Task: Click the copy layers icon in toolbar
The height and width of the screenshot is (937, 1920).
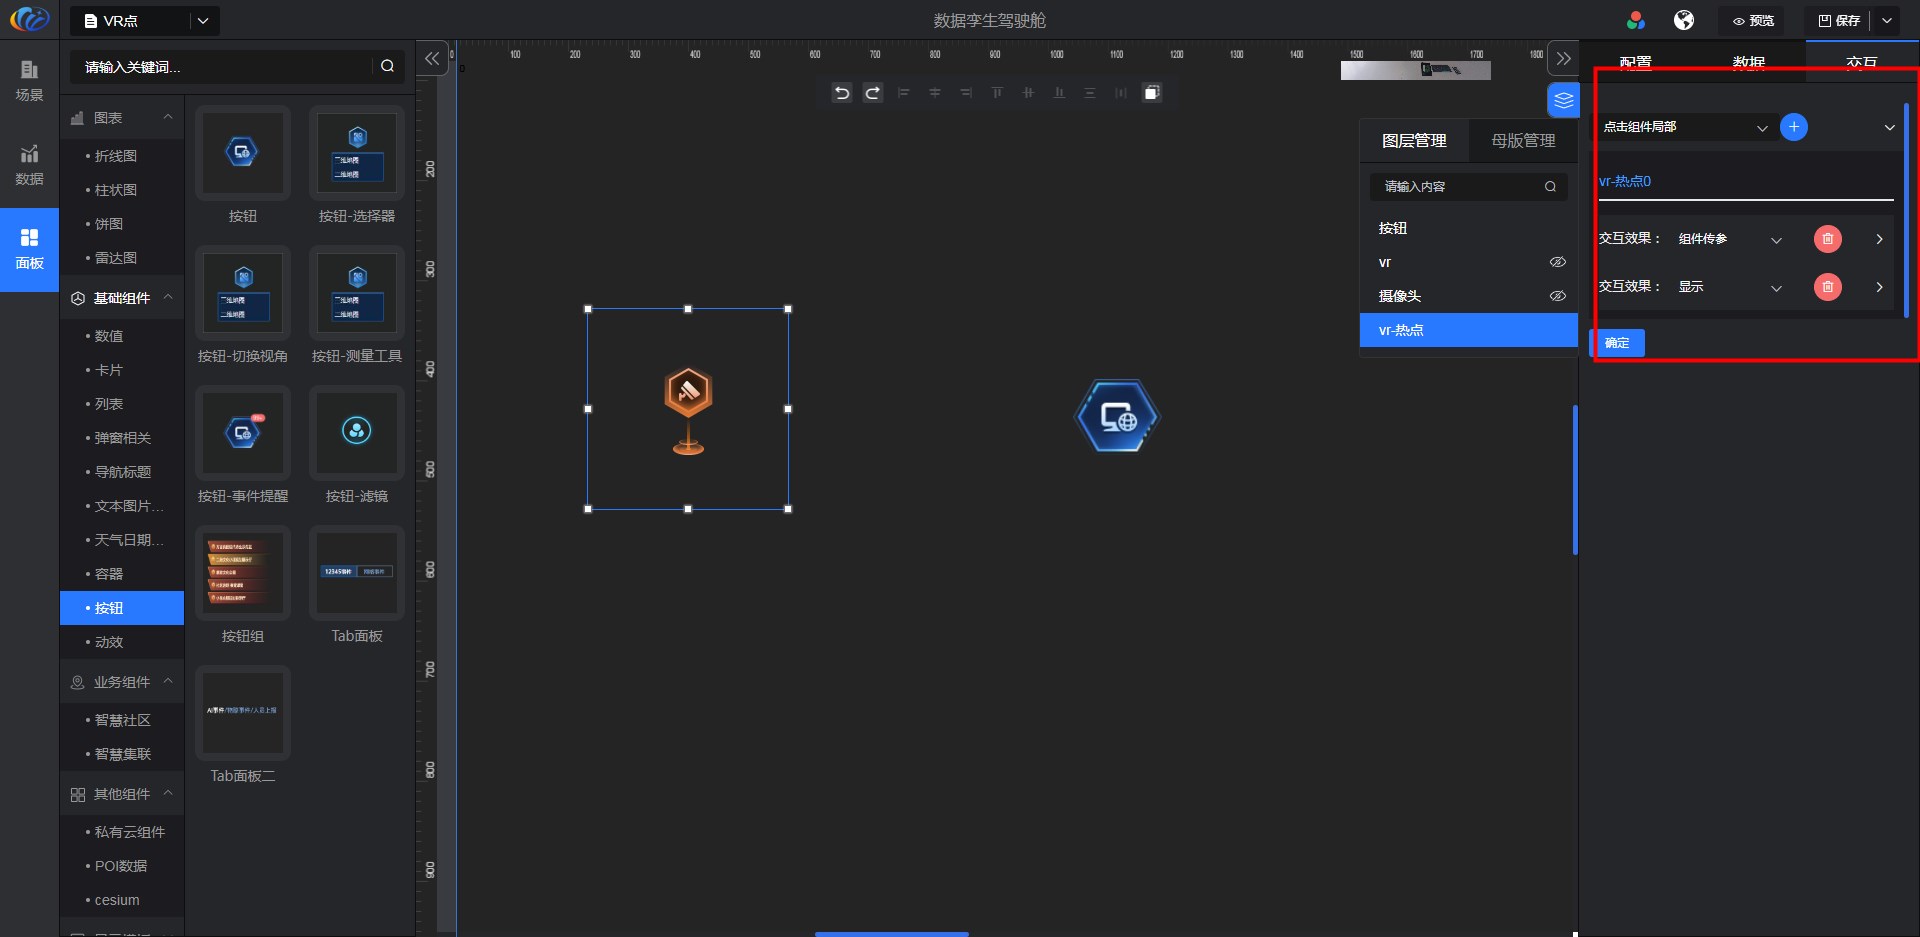Action: 1152,93
